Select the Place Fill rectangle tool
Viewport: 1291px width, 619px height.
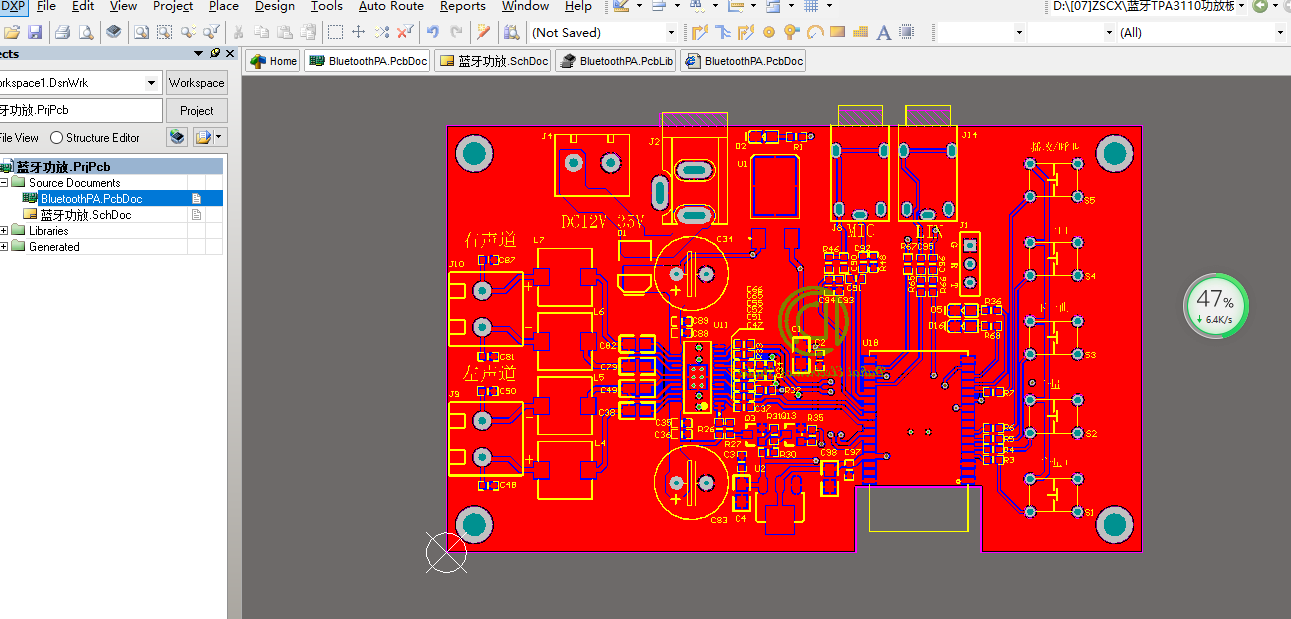point(838,32)
